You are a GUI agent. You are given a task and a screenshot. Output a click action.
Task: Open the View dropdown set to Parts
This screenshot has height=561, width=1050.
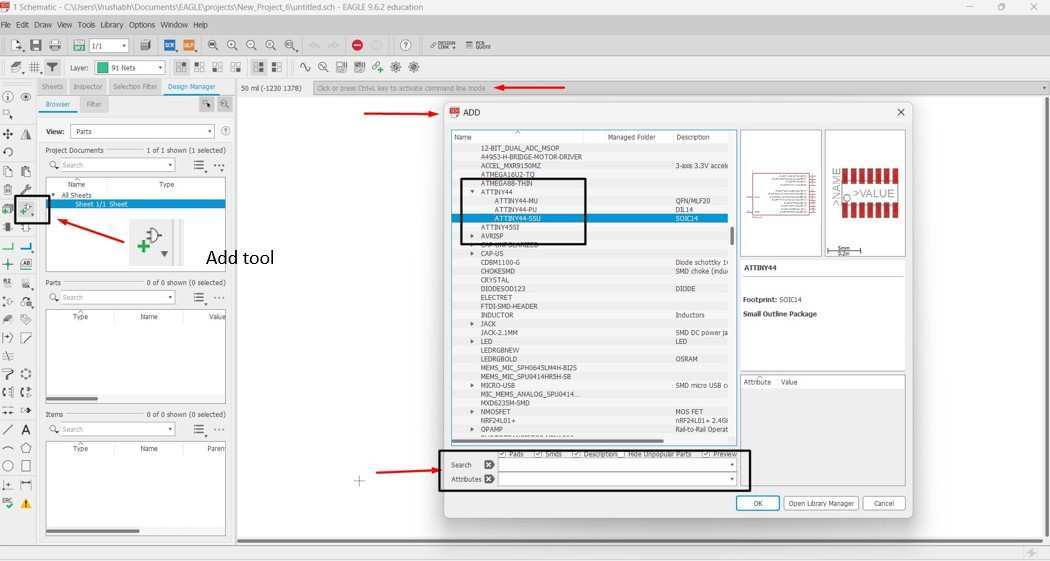[143, 131]
